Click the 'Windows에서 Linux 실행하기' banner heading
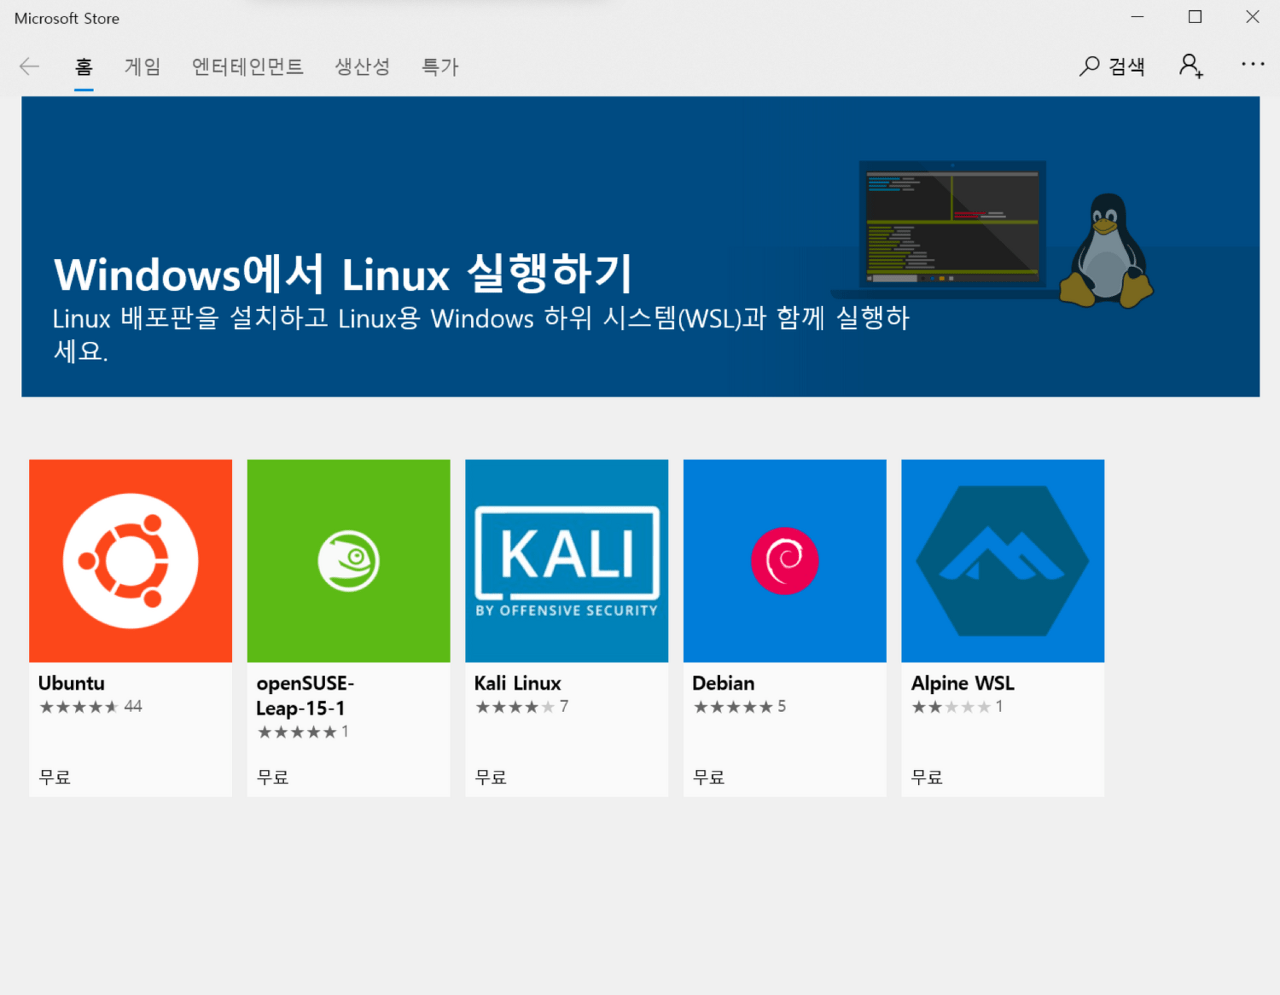The image size is (1280, 995). pyautogui.click(x=343, y=273)
